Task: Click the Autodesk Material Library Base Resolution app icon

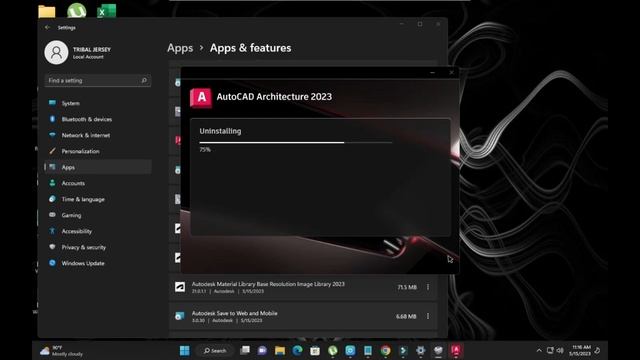Action: [180, 287]
